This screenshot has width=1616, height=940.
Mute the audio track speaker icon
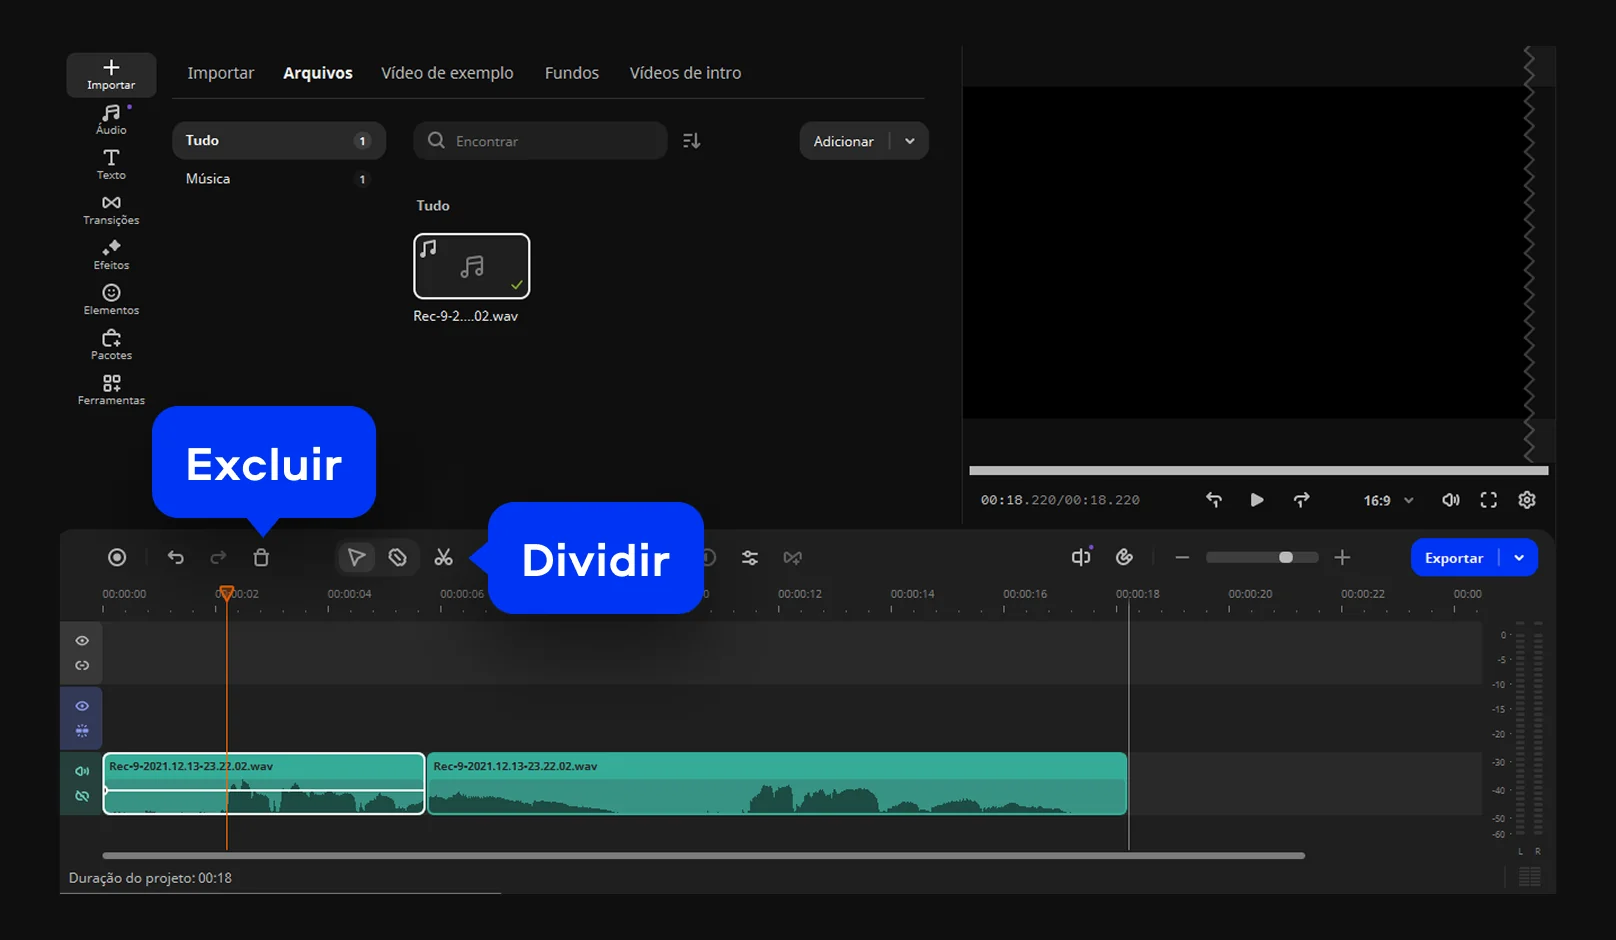82,771
